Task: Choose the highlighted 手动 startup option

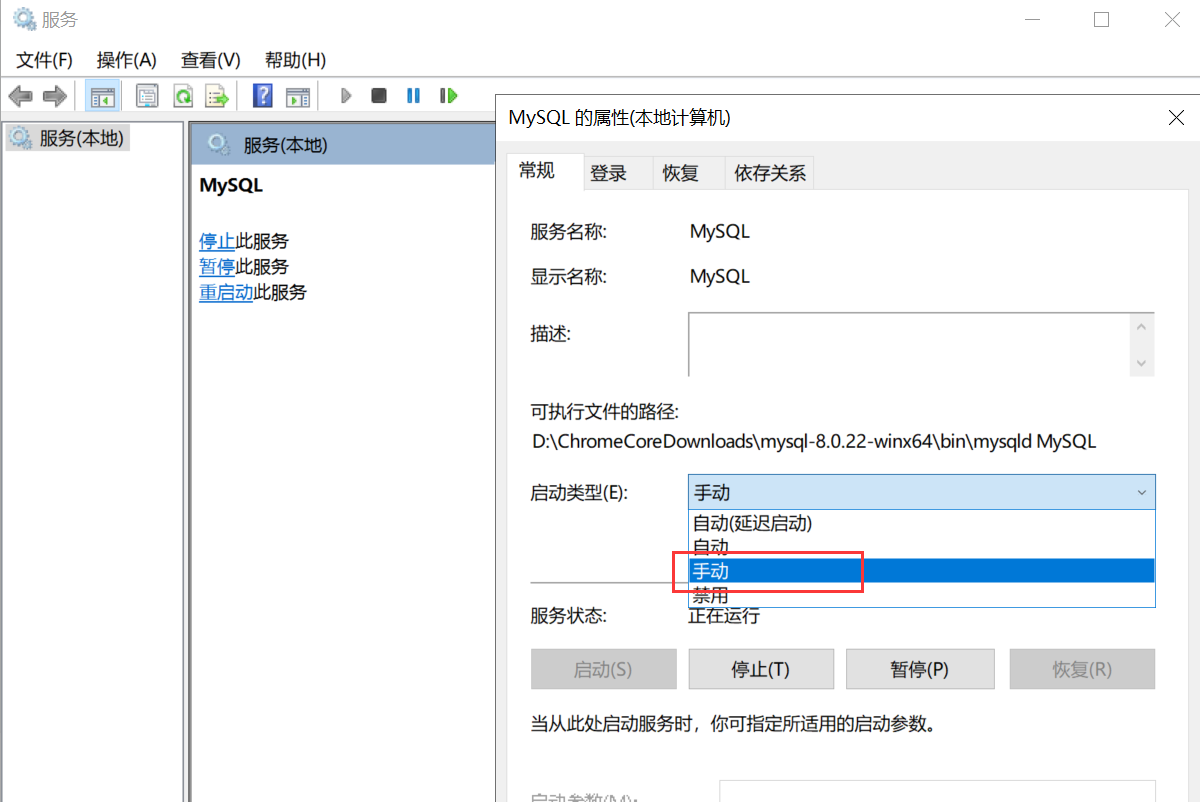Action: point(921,571)
